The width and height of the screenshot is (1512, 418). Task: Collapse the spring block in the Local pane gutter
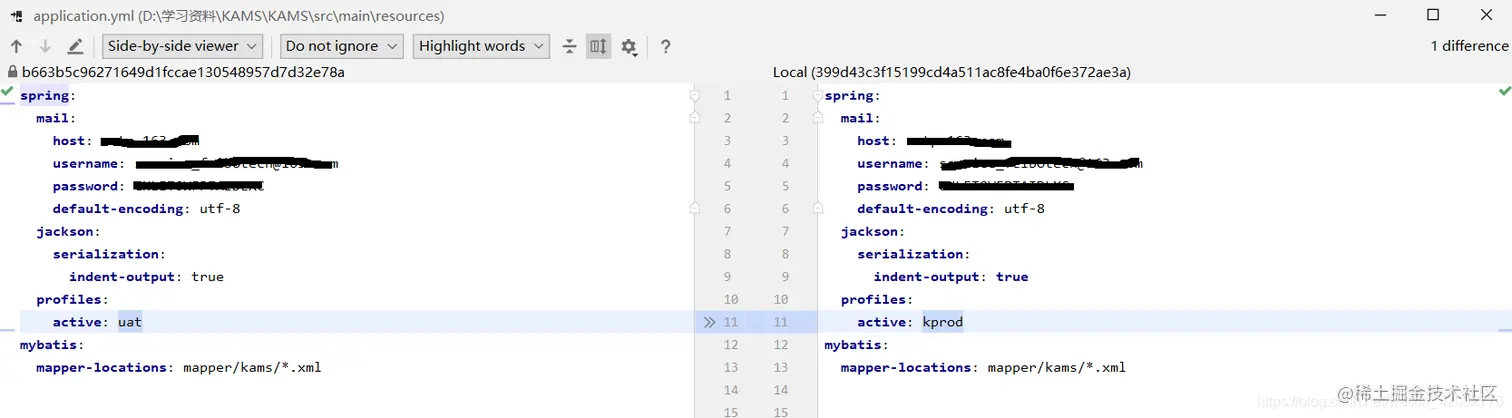click(x=818, y=96)
